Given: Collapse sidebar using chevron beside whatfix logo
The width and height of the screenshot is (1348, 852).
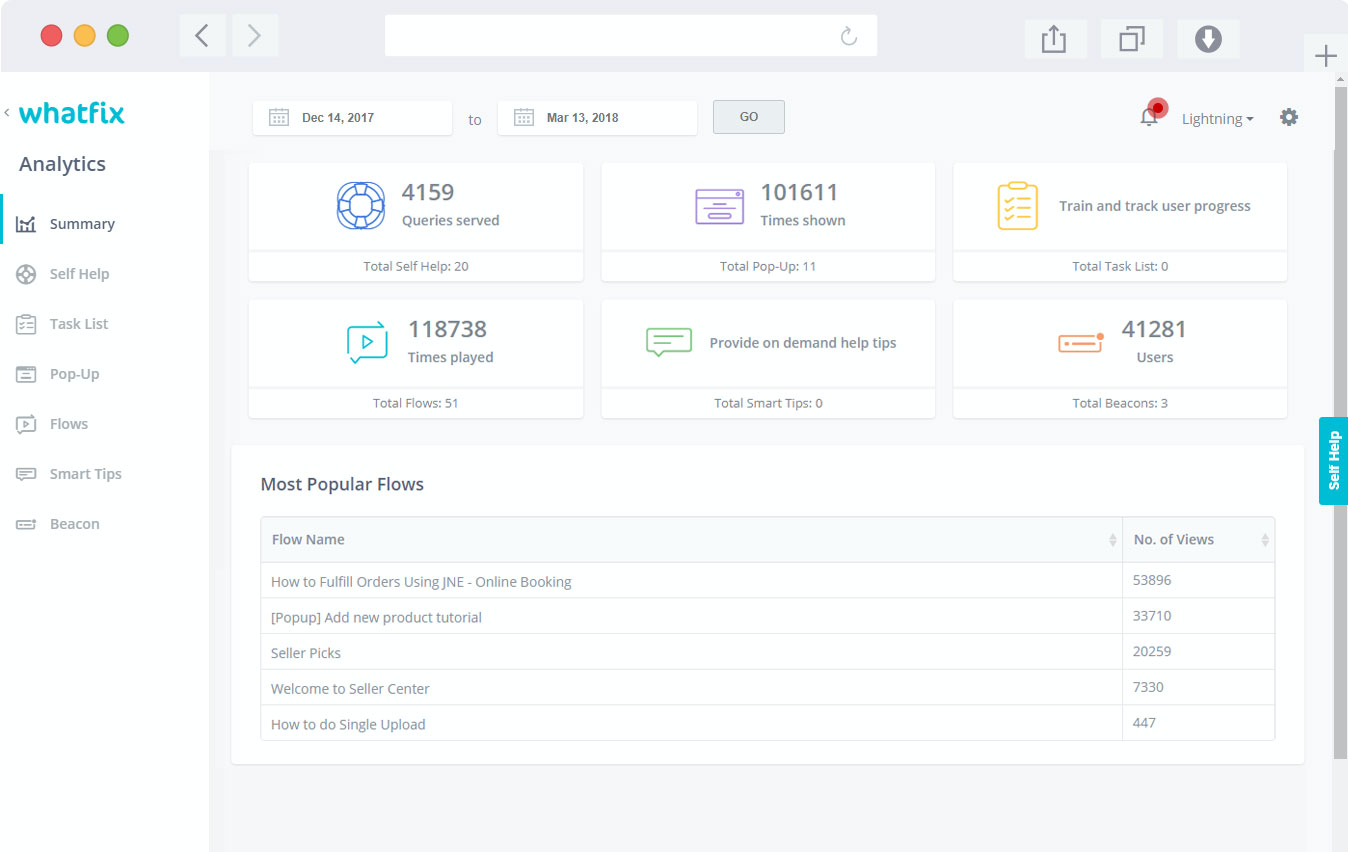Looking at the screenshot, I should (x=7, y=113).
